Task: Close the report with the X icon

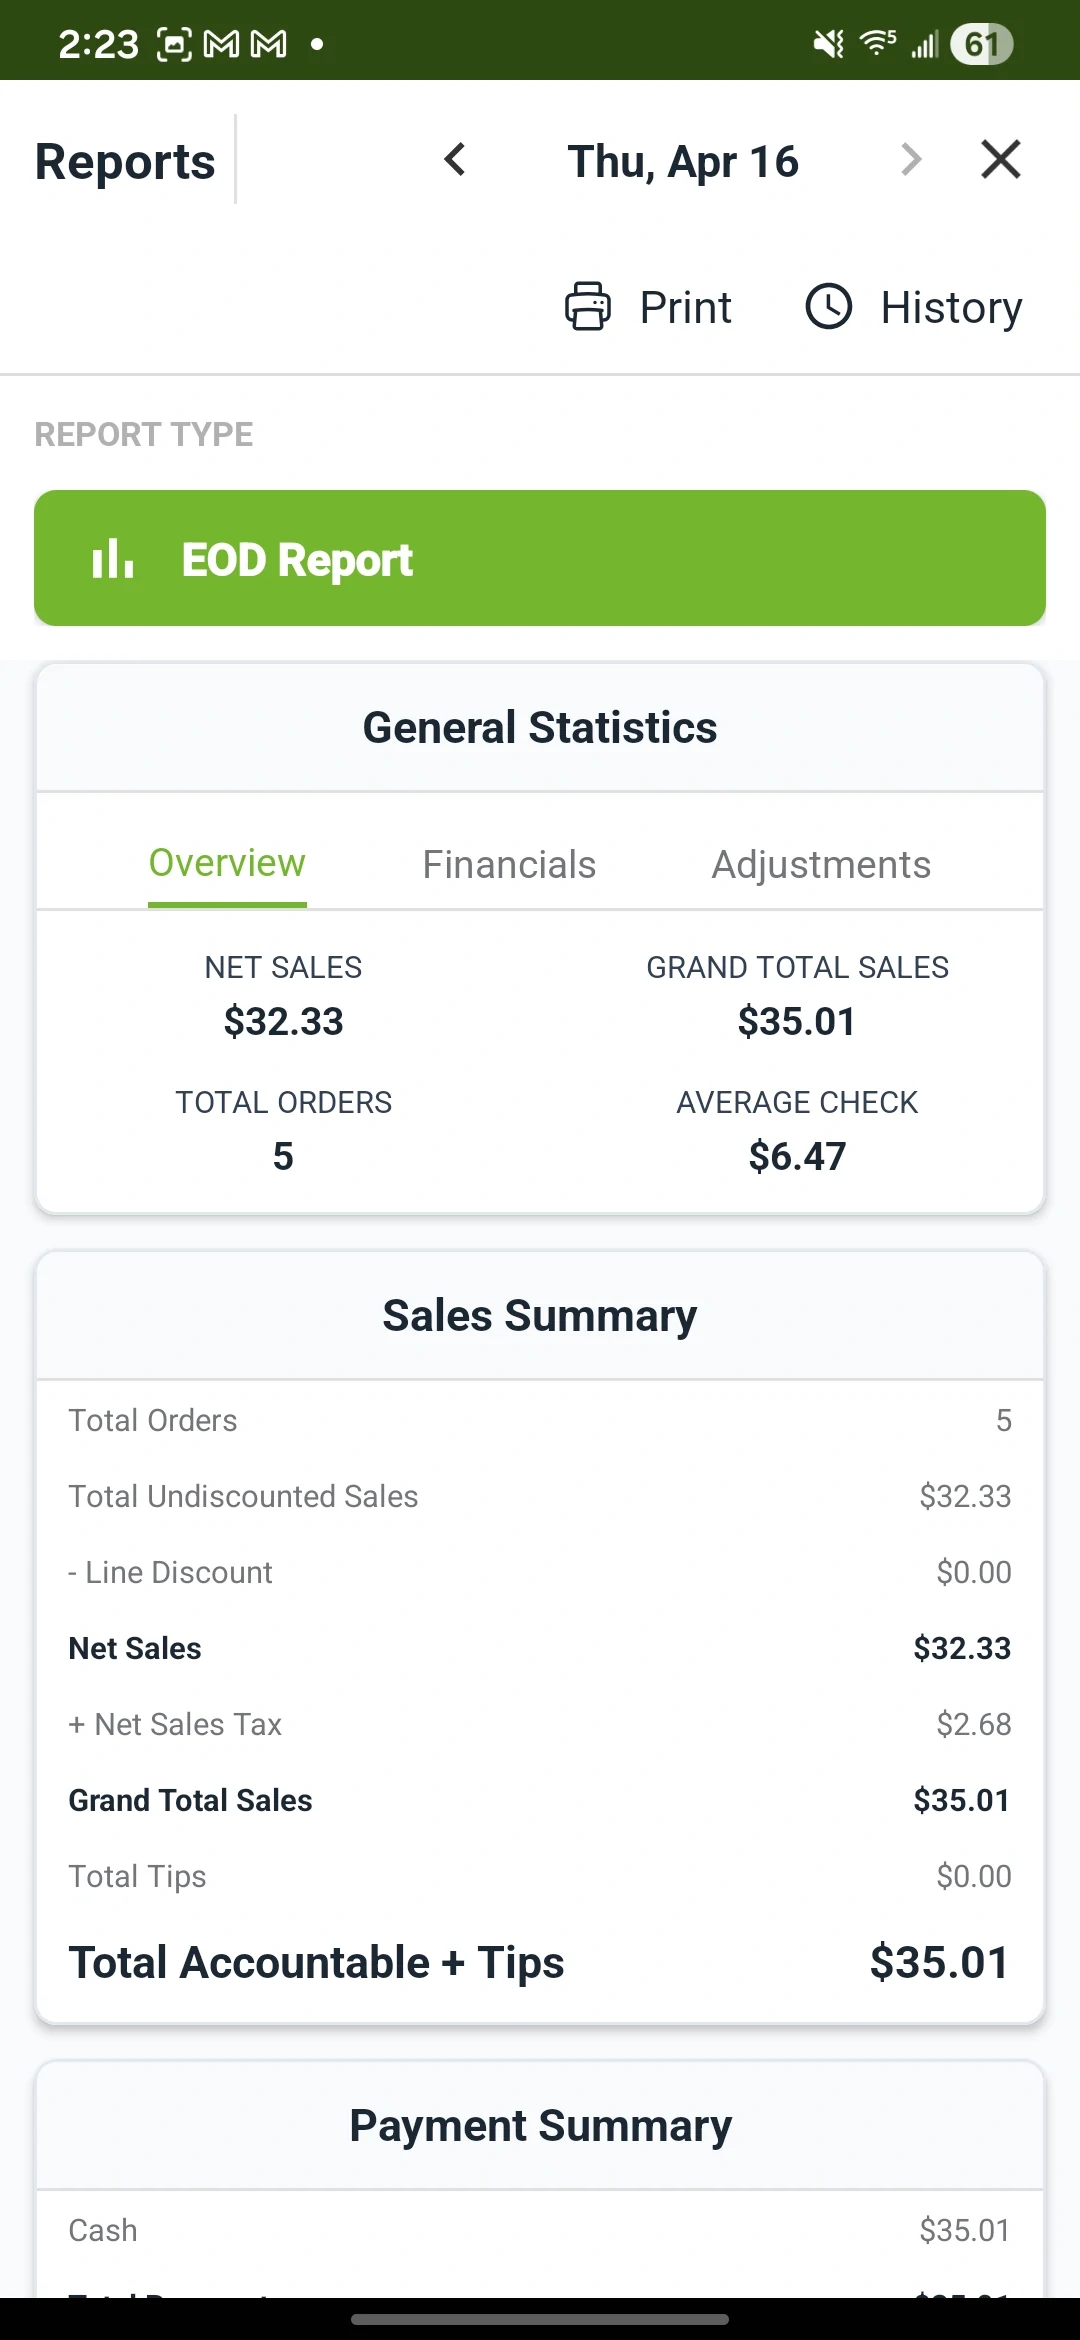Action: pyautogui.click(x=1000, y=159)
